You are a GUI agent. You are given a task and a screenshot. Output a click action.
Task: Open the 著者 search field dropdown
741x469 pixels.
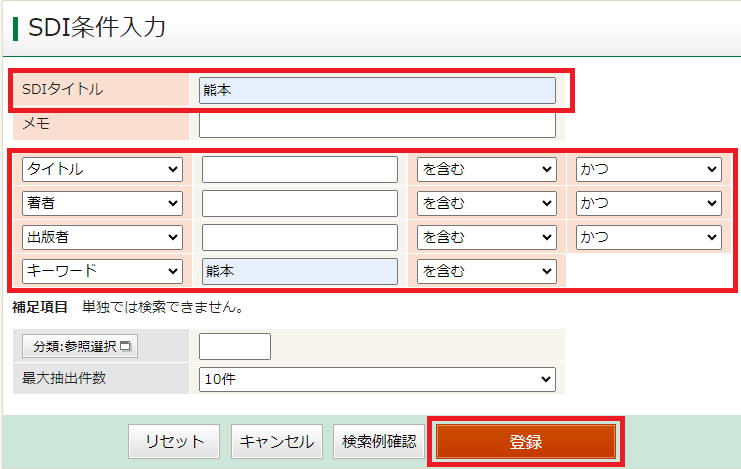(x=102, y=203)
